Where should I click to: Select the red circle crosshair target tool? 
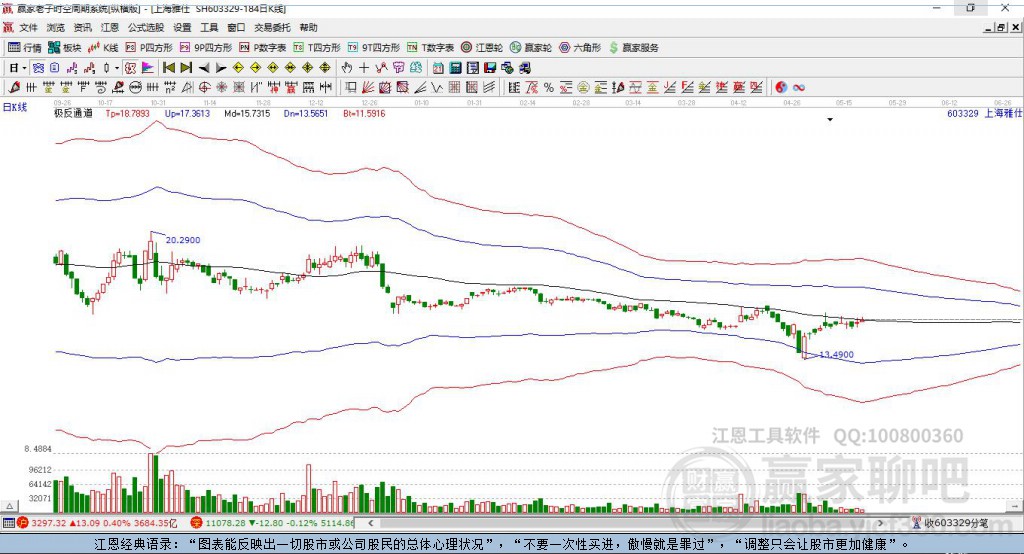[204, 88]
